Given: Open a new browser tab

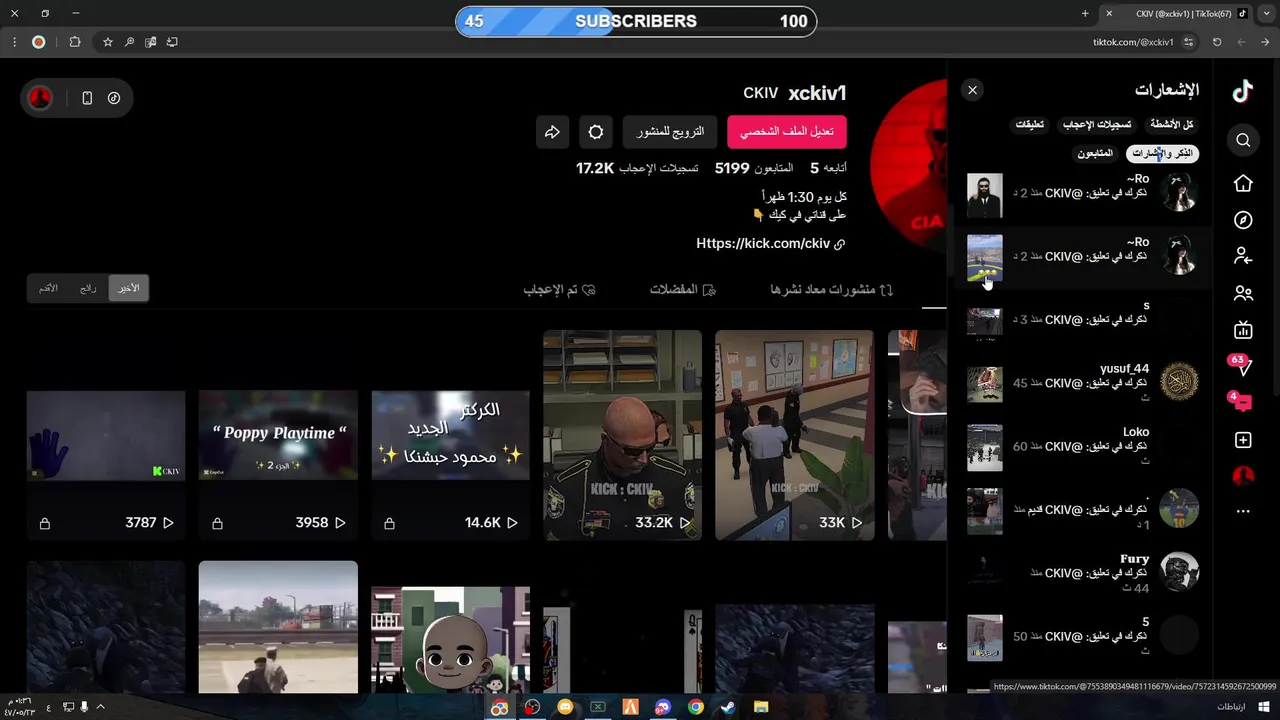Looking at the screenshot, I should (x=1085, y=14).
